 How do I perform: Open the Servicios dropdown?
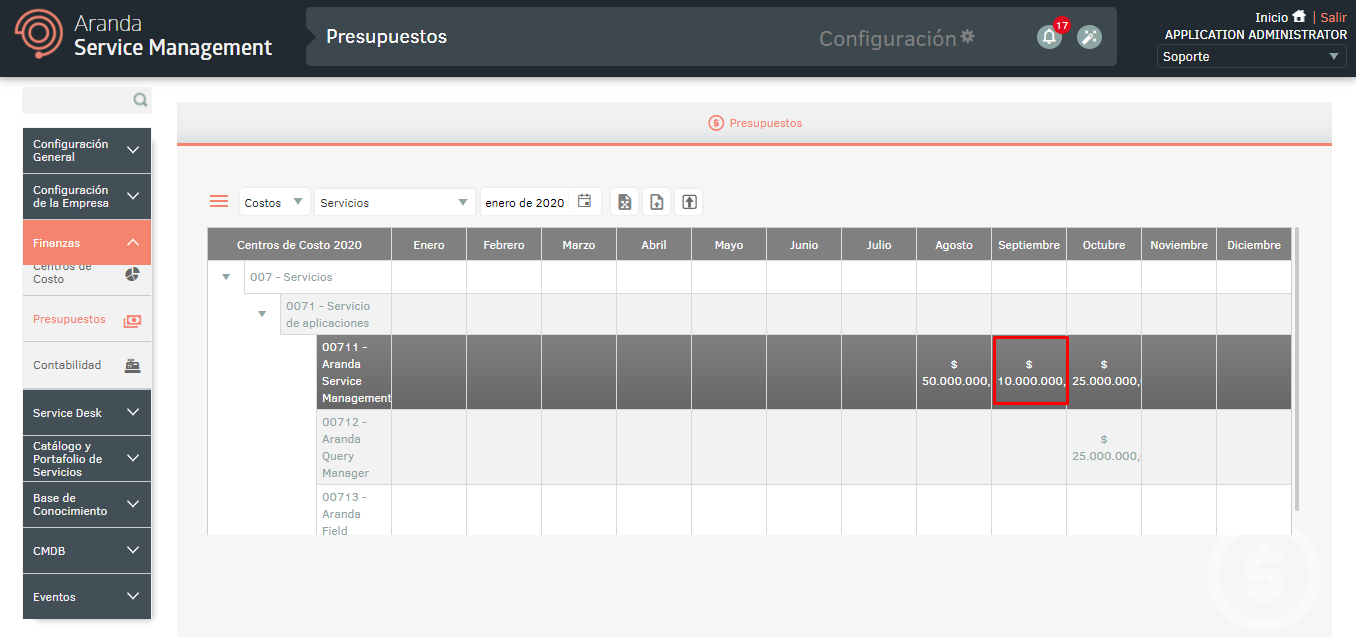click(393, 202)
